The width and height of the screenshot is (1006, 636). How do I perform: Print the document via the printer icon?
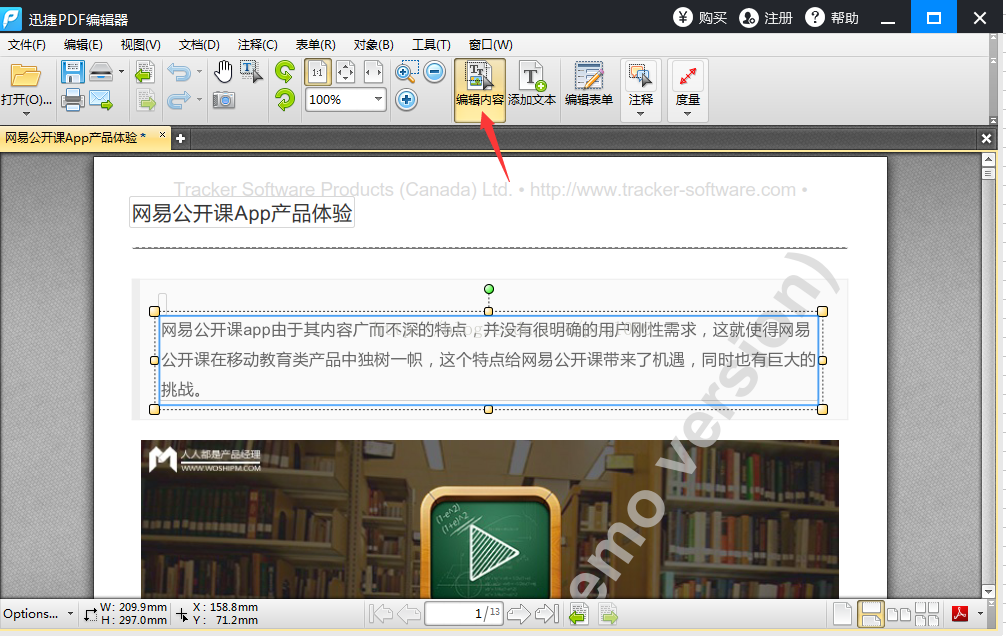72,100
